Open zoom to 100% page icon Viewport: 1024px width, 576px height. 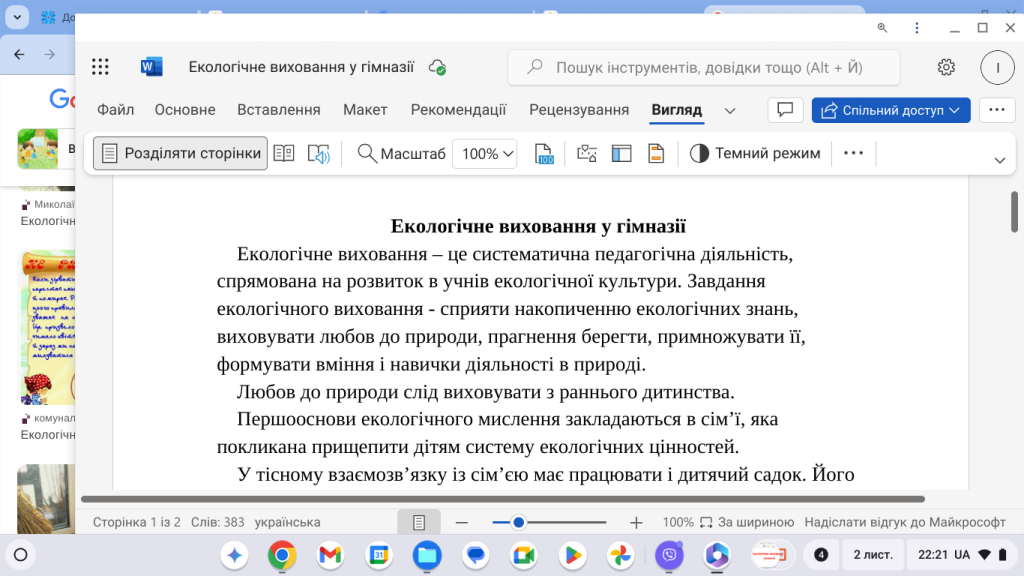(543, 153)
